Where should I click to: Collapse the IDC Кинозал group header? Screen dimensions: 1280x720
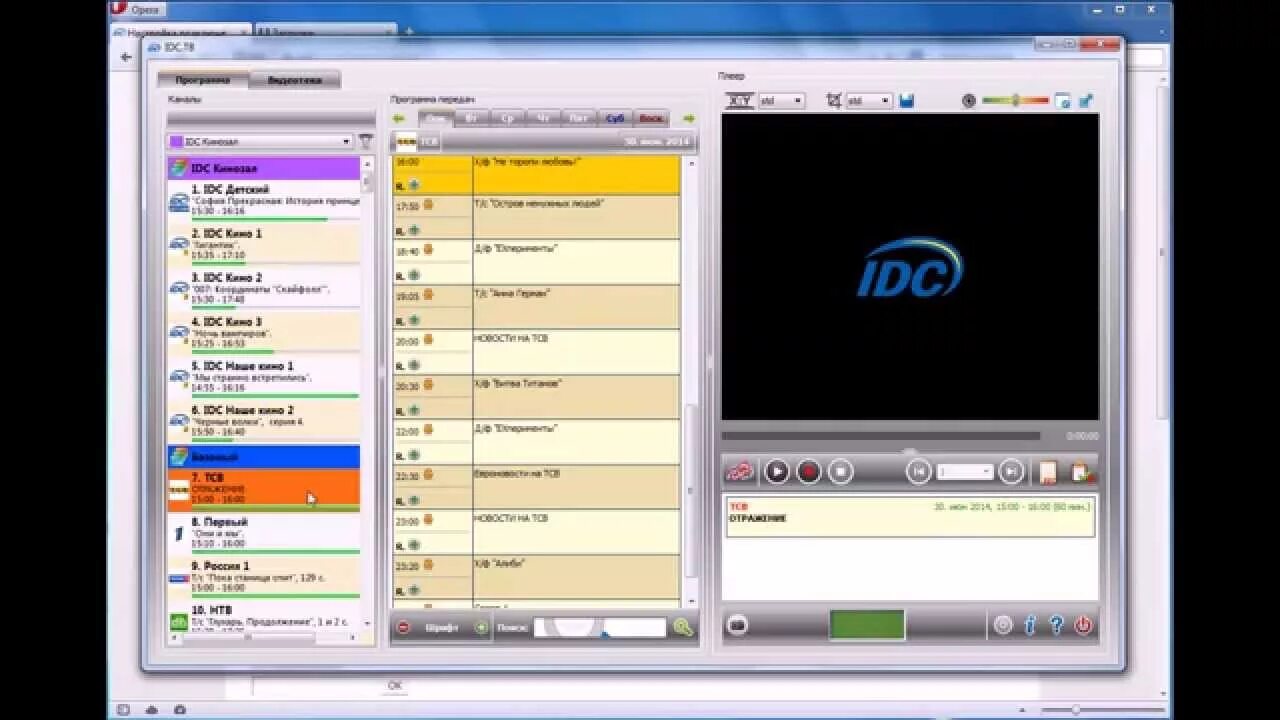[264, 169]
